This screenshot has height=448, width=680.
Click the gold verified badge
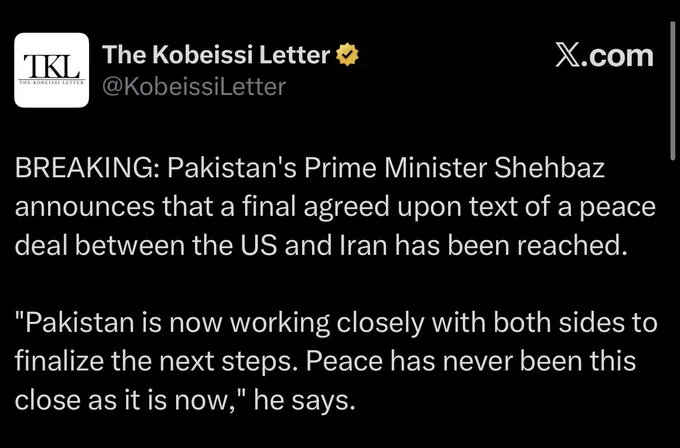347,55
